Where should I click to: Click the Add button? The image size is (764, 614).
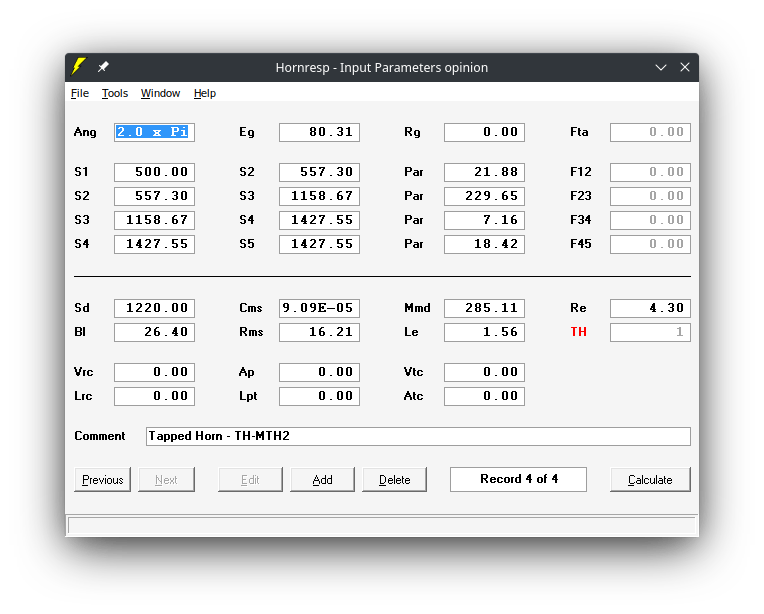[x=322, y=480]
